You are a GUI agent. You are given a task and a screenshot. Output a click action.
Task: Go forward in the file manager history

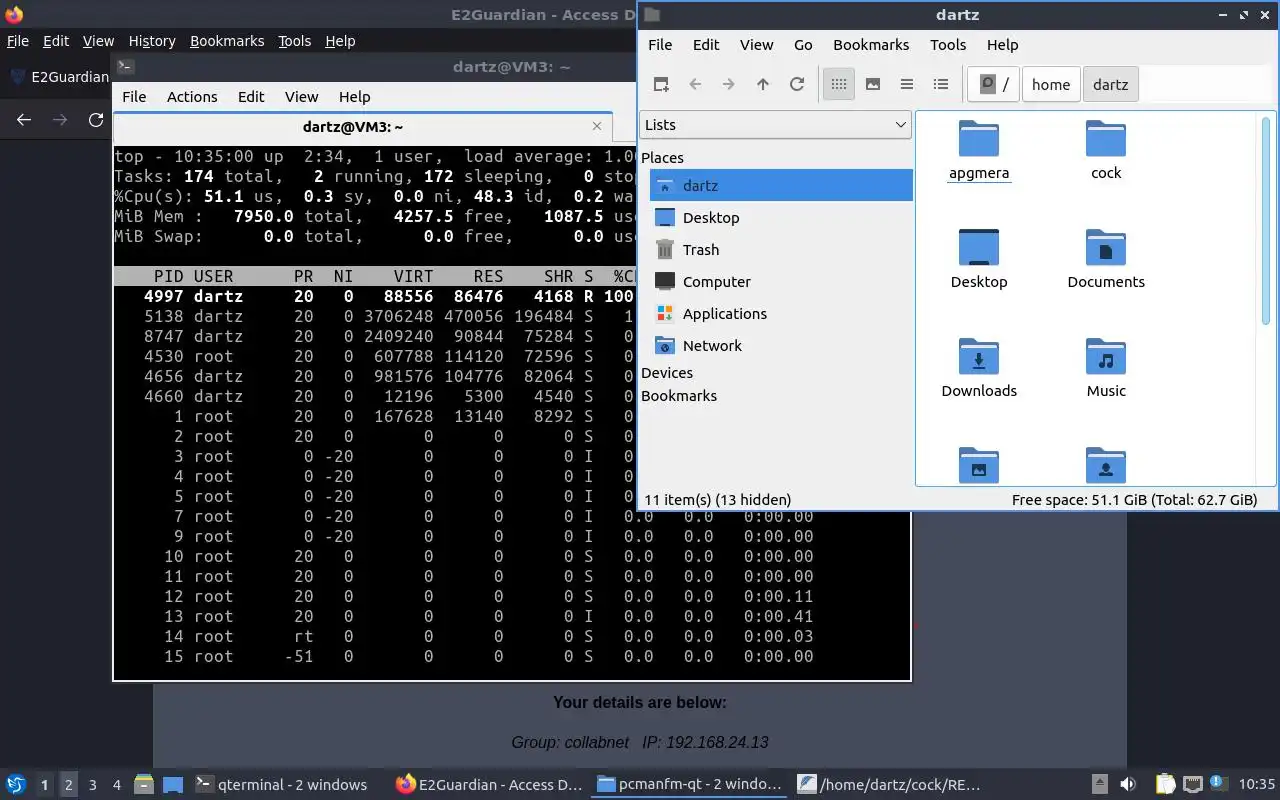pyautogui.click(x=729, y=85)
